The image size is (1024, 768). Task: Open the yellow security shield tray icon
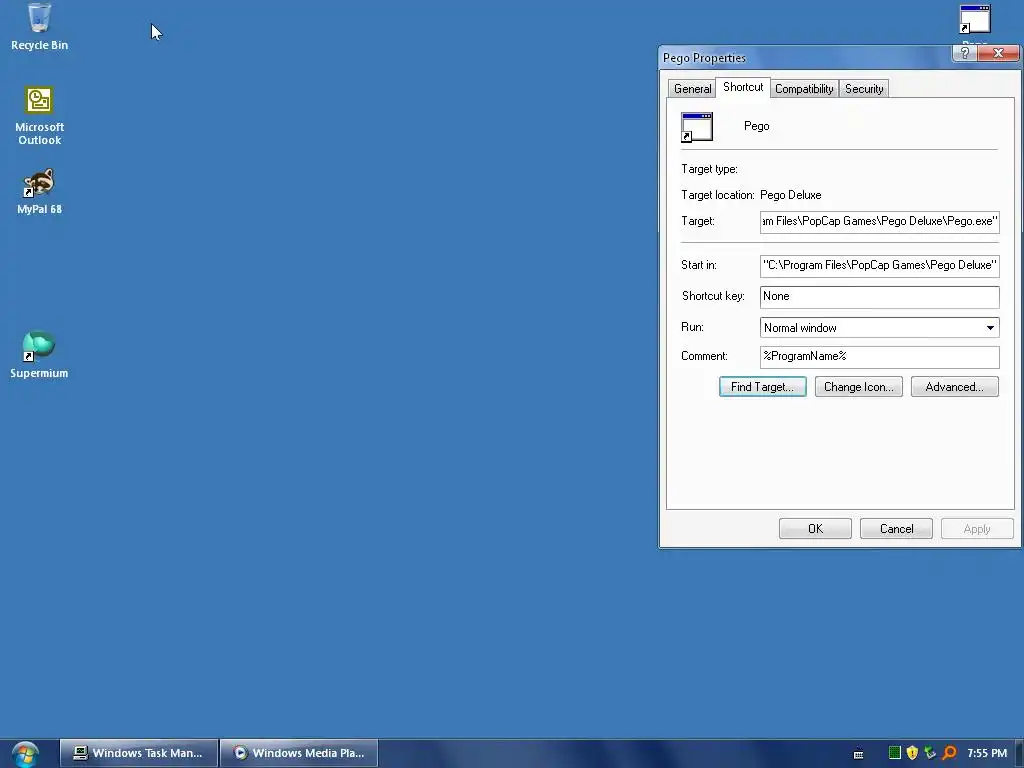912,753
